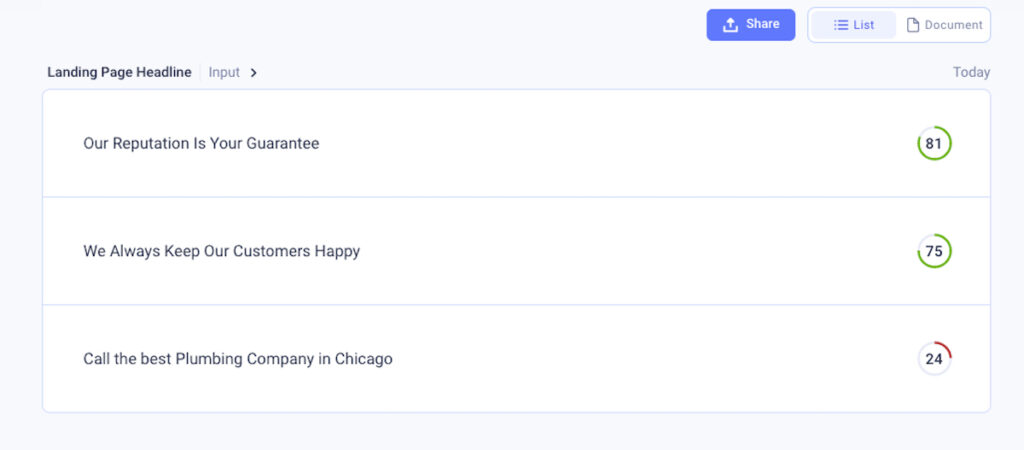Viewport: 1024px width, 450px height.
Task: Share the generated headlines
Action: [751, 25]
